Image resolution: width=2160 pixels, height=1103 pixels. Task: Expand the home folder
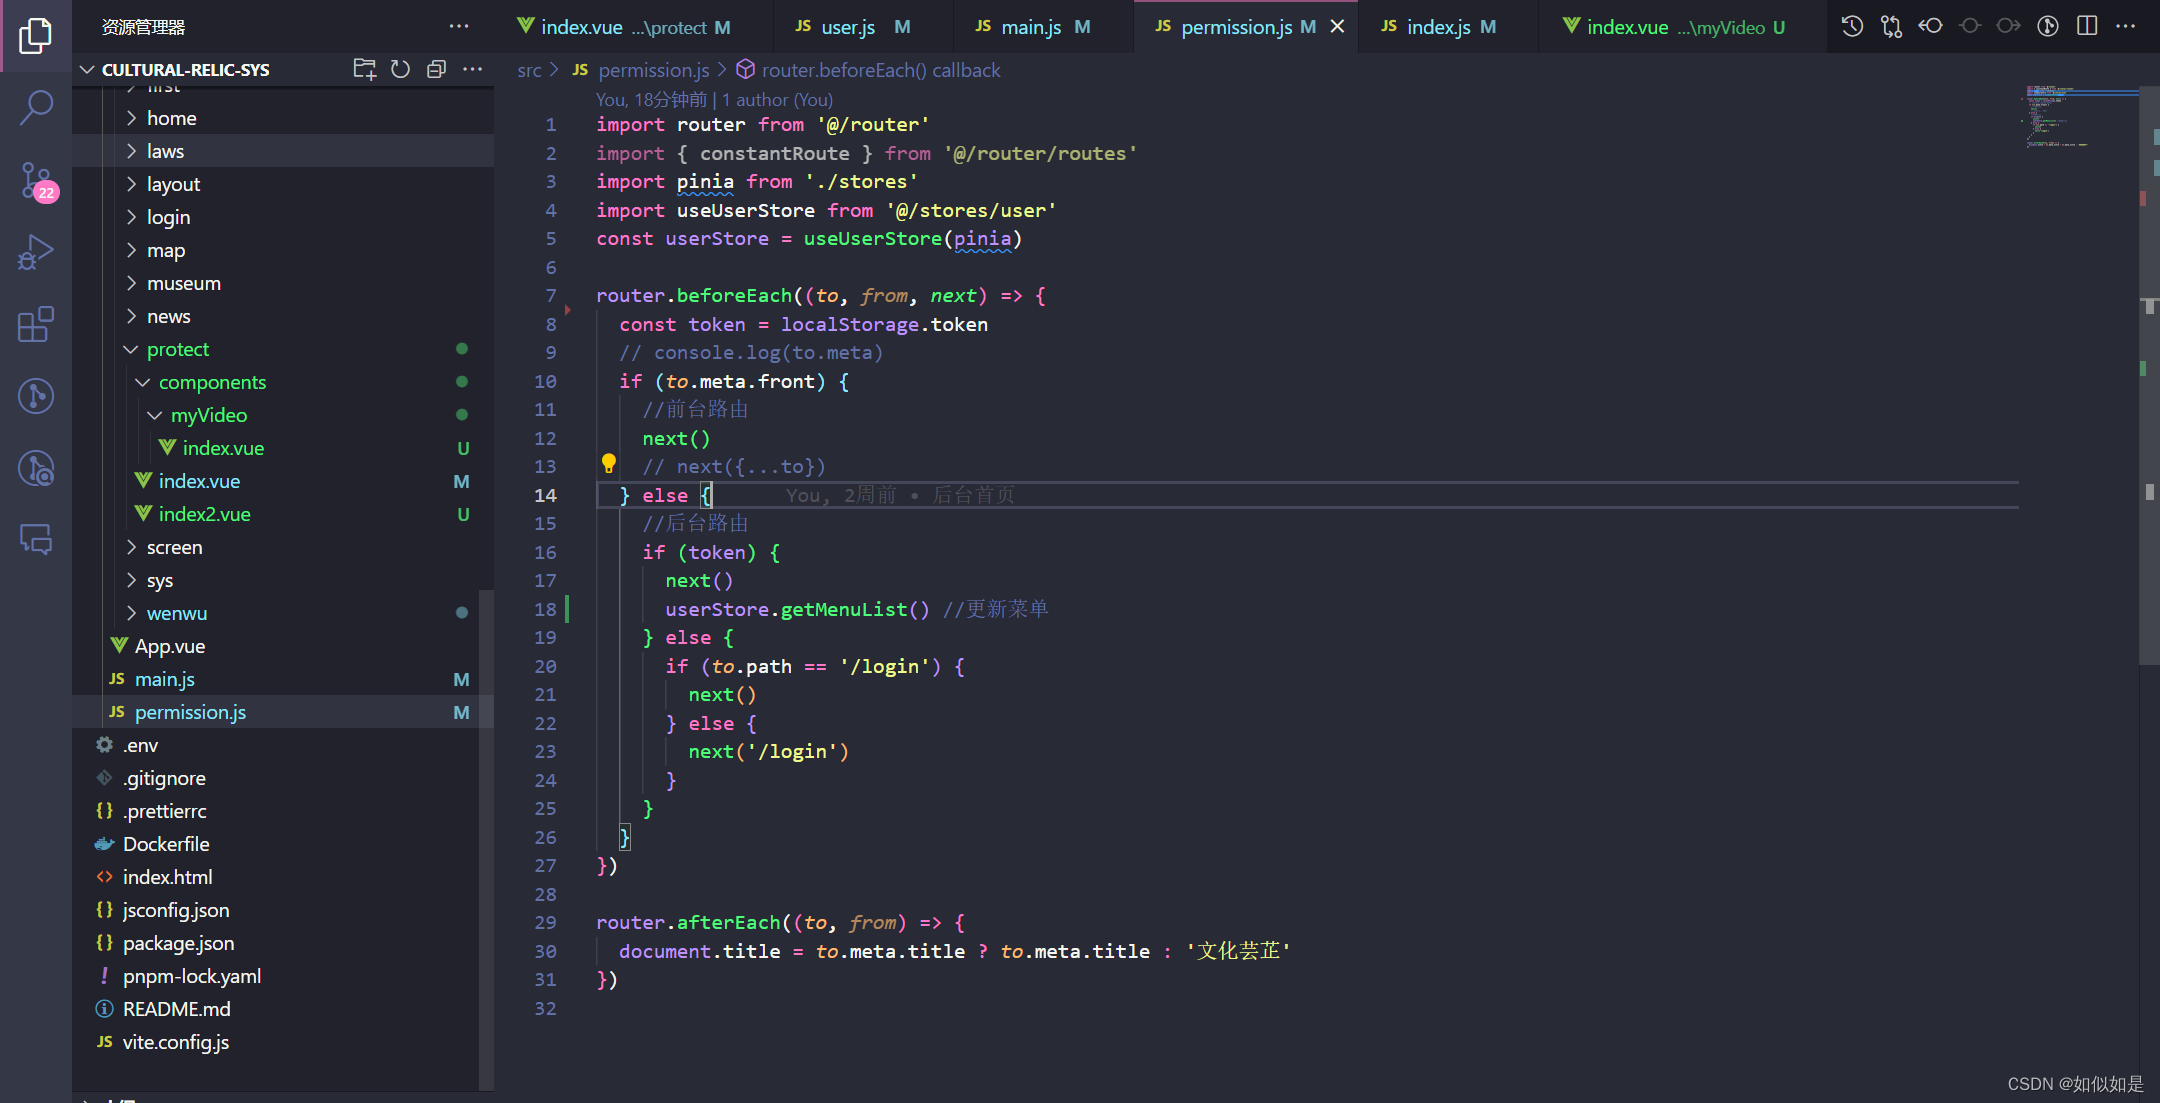(171, 117)
